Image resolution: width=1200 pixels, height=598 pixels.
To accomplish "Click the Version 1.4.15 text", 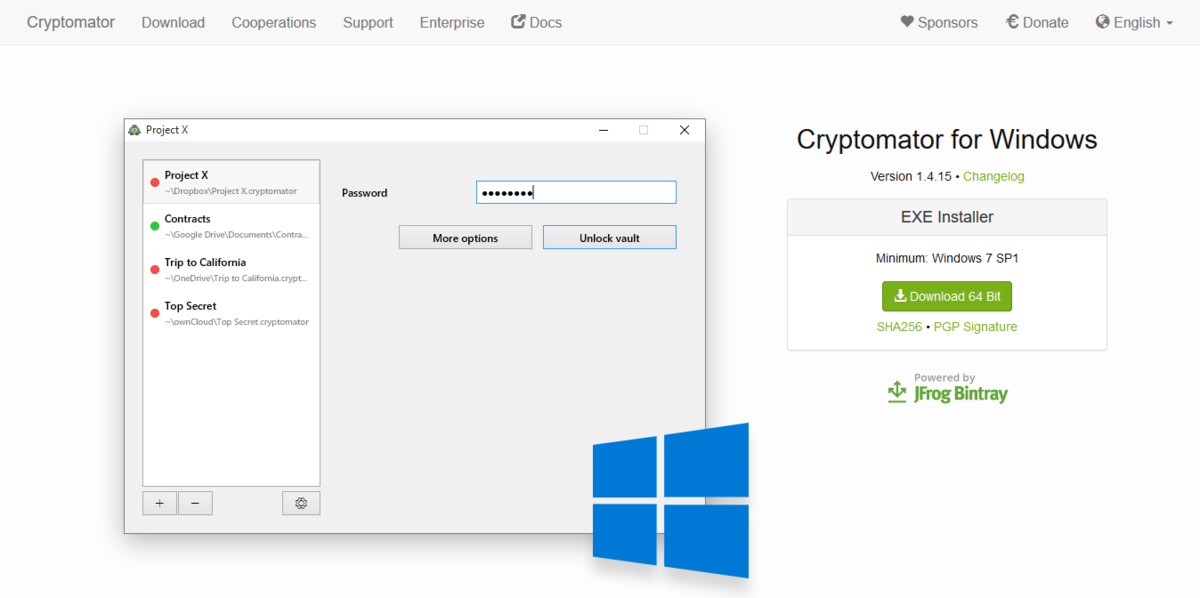I will coord(910,176).
